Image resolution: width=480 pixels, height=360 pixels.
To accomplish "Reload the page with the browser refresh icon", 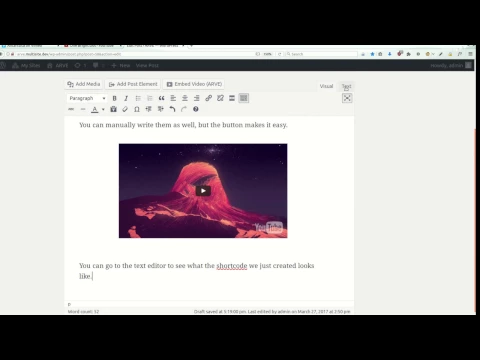I will pyautogui.click(x=280, y=54).
